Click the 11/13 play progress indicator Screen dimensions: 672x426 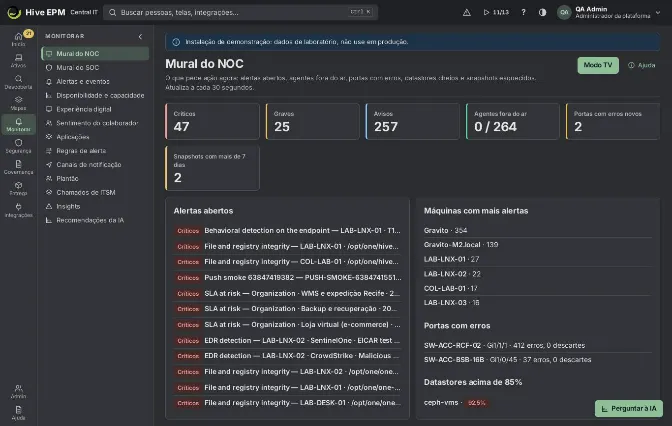496,12
